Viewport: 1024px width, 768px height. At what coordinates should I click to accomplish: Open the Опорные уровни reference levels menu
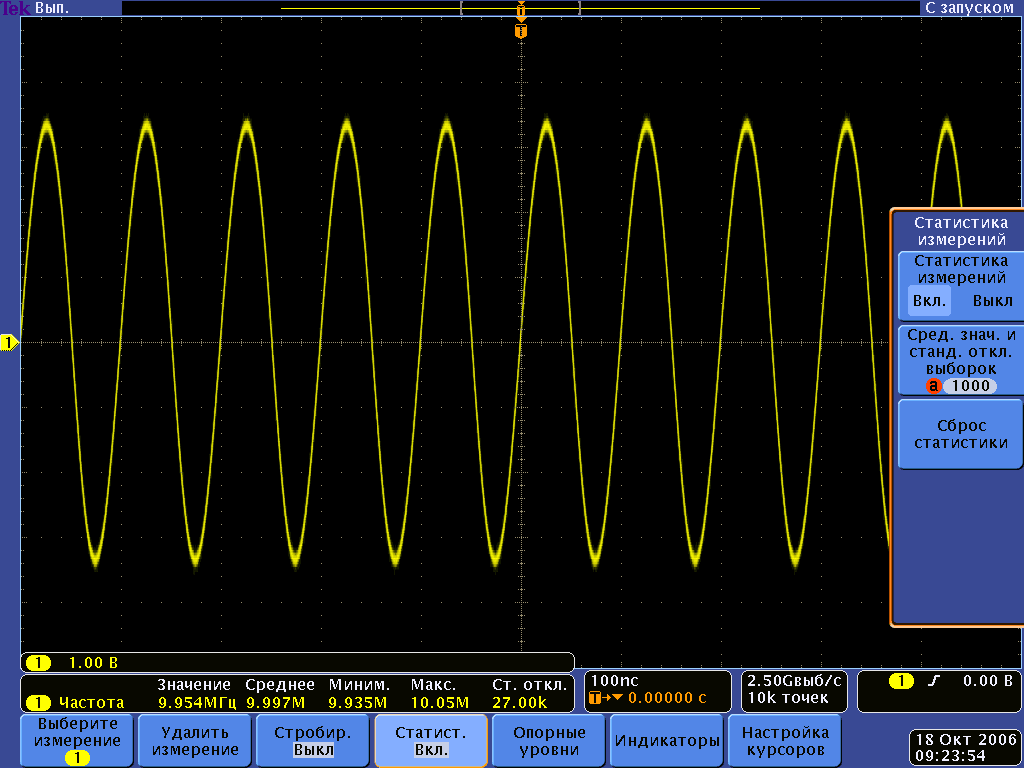(548, 741)
